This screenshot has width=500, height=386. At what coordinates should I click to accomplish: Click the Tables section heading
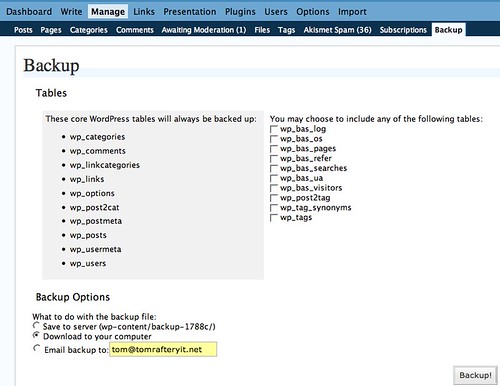(51, 93)
